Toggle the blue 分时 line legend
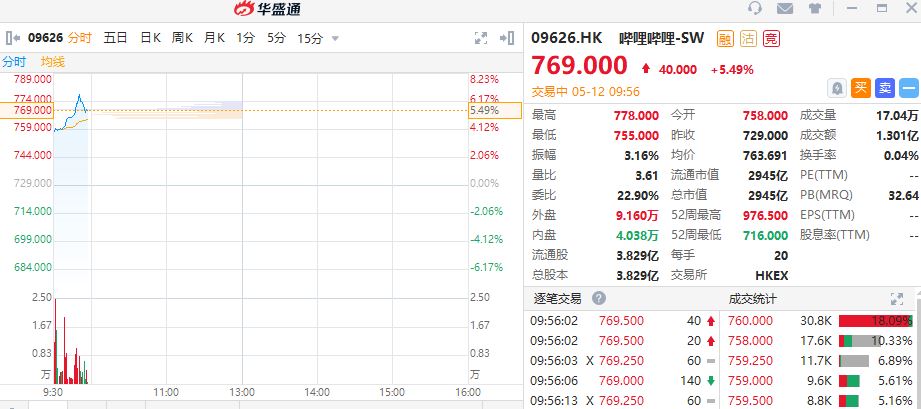The width and height of the screenshot is (921, 409). coord(15,62)
